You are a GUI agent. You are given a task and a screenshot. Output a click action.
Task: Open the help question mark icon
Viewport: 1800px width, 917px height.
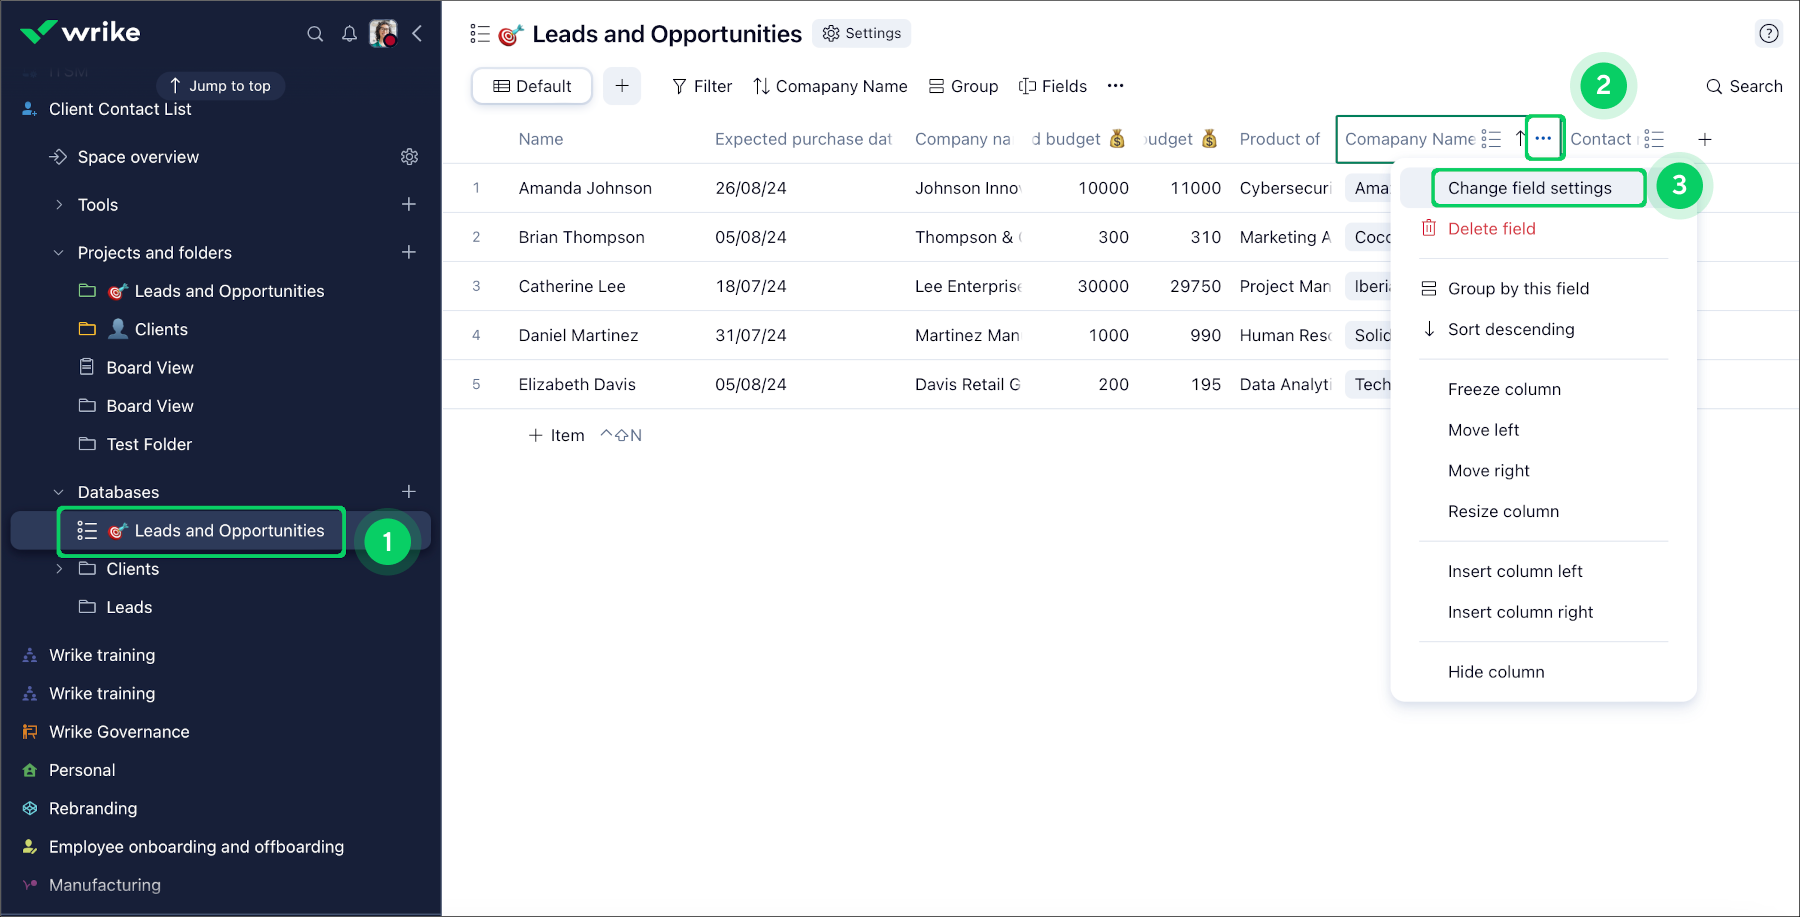pyautogui.click(x=1768, y=34)
